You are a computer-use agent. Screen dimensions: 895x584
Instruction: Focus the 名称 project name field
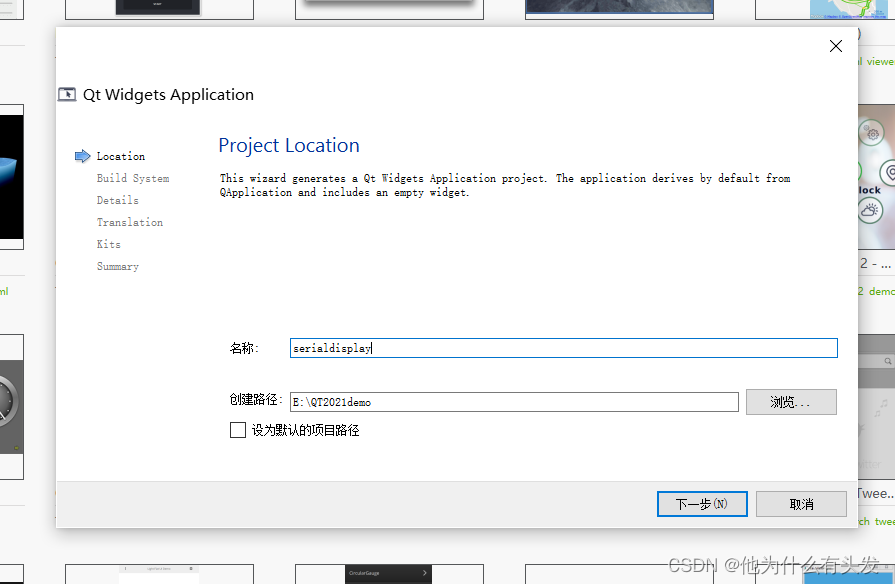click(563, 348)
